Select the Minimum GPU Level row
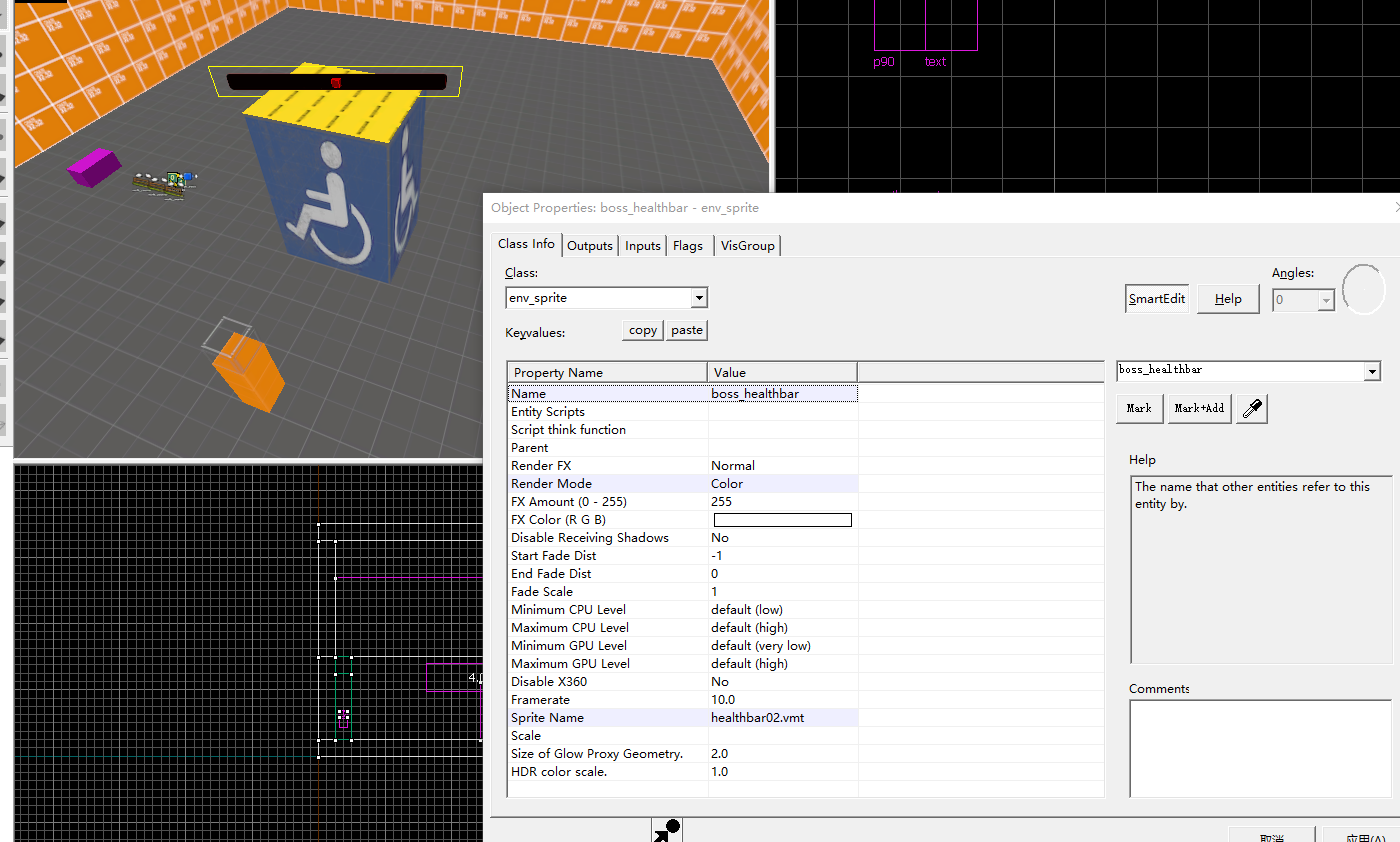 pos(683,646)
